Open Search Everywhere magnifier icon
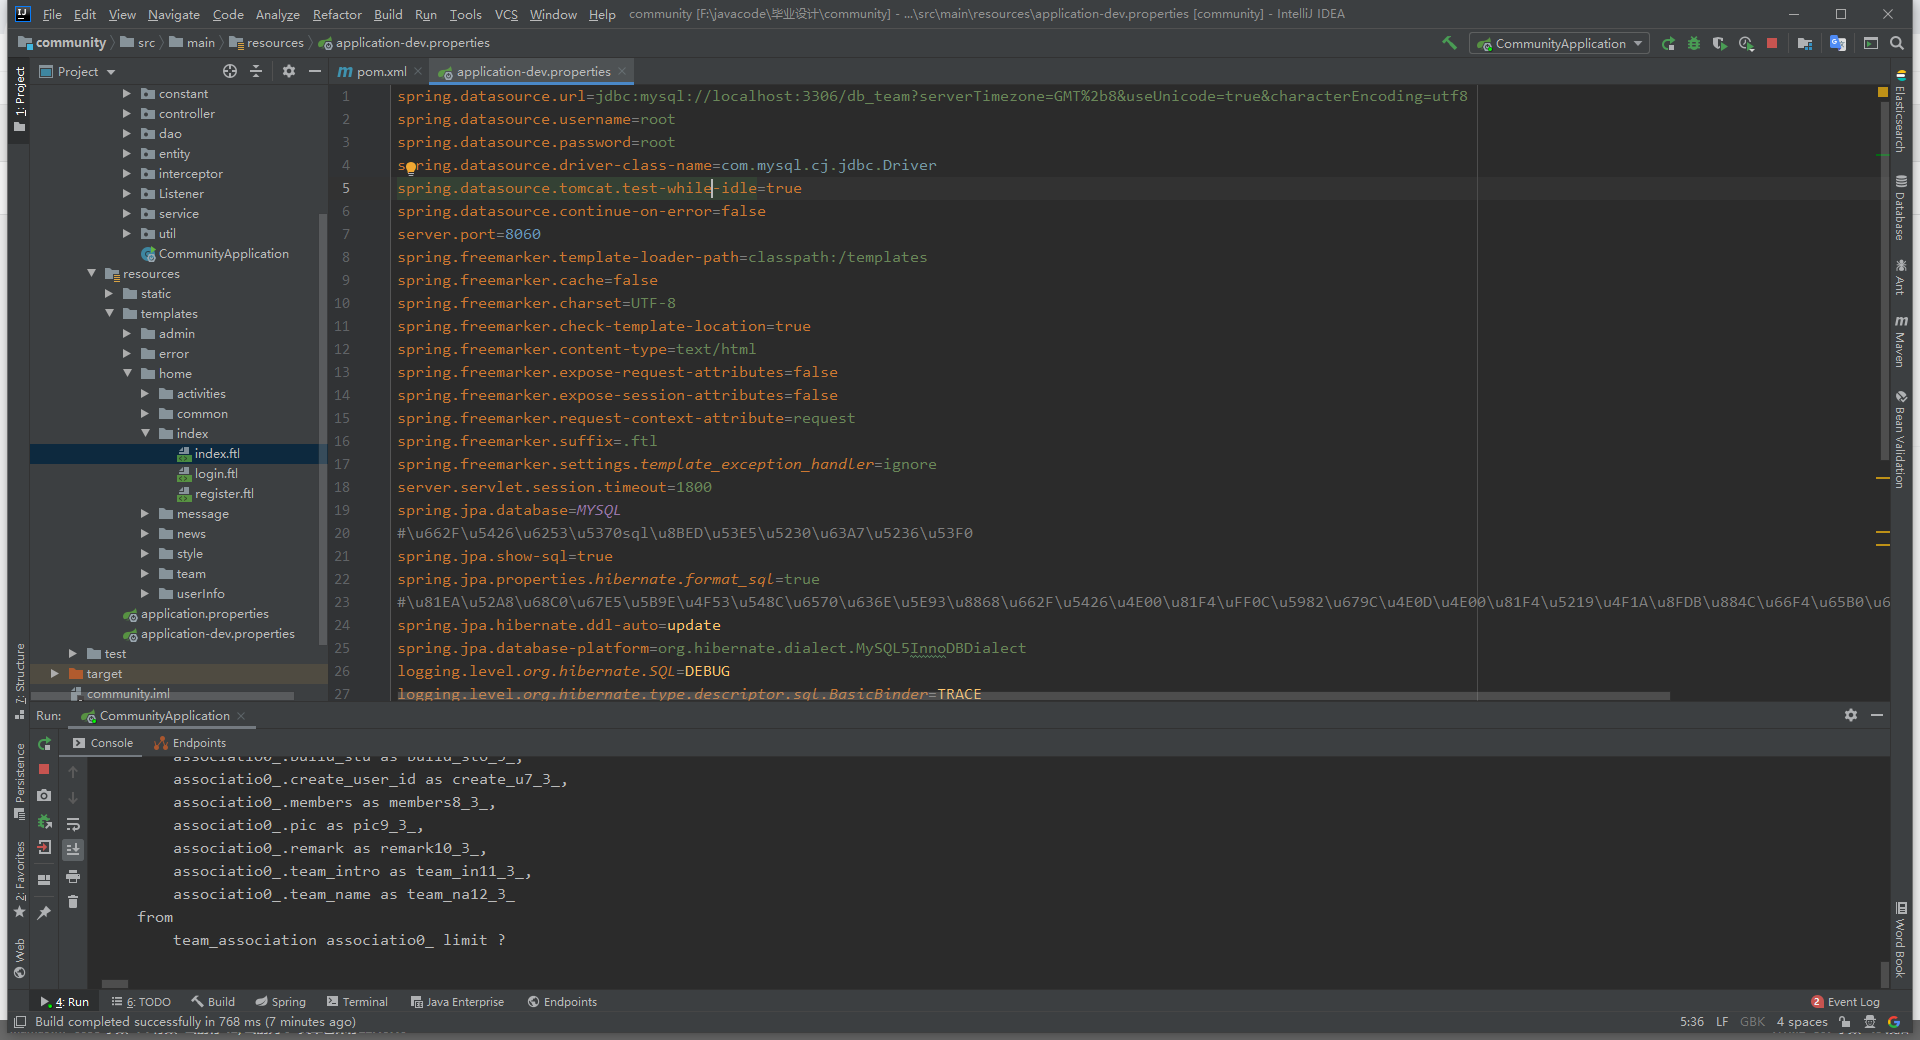 click(x=1897, y=43)
